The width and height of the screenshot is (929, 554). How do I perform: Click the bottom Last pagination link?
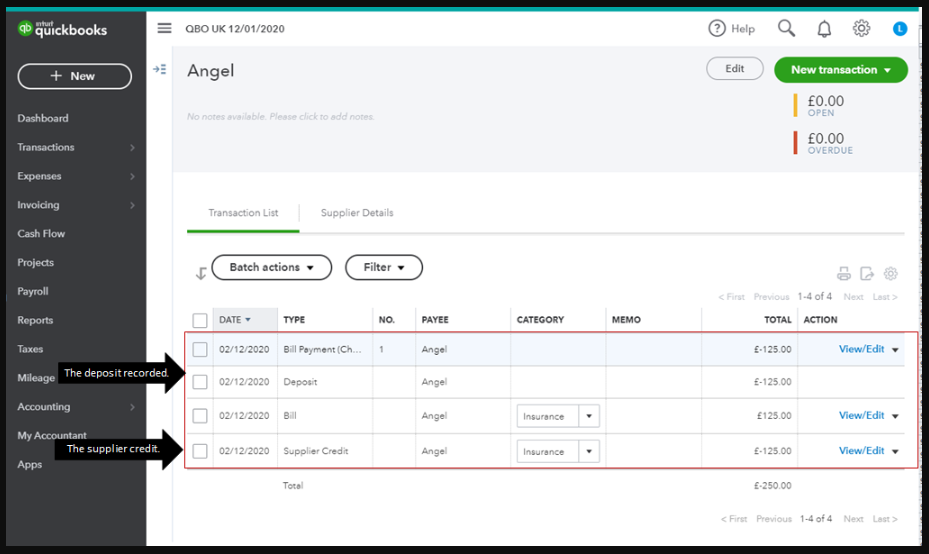coord(885,518)
